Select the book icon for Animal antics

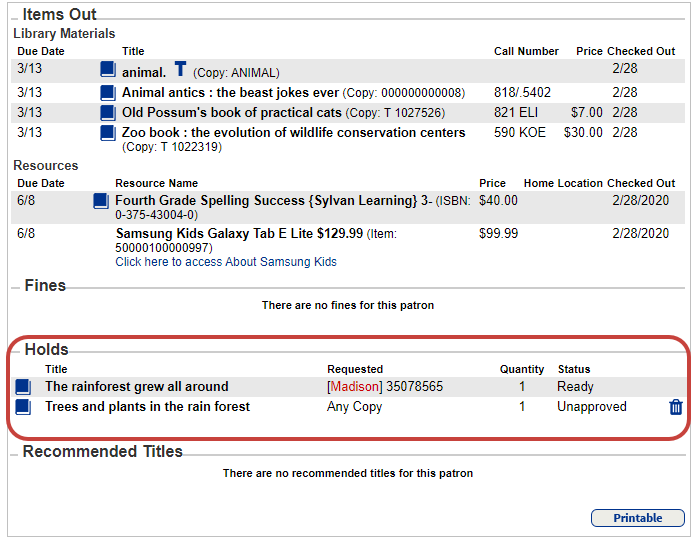[108, 92]
